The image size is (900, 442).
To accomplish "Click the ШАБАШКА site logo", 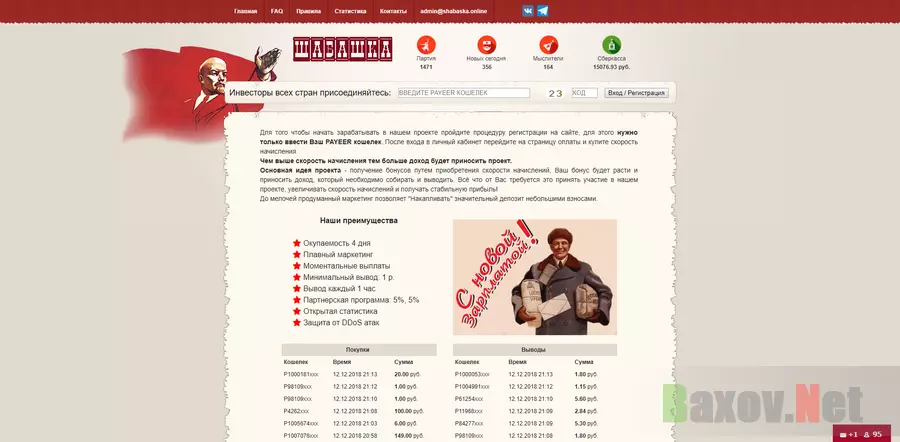I will [x=343, y=49].
